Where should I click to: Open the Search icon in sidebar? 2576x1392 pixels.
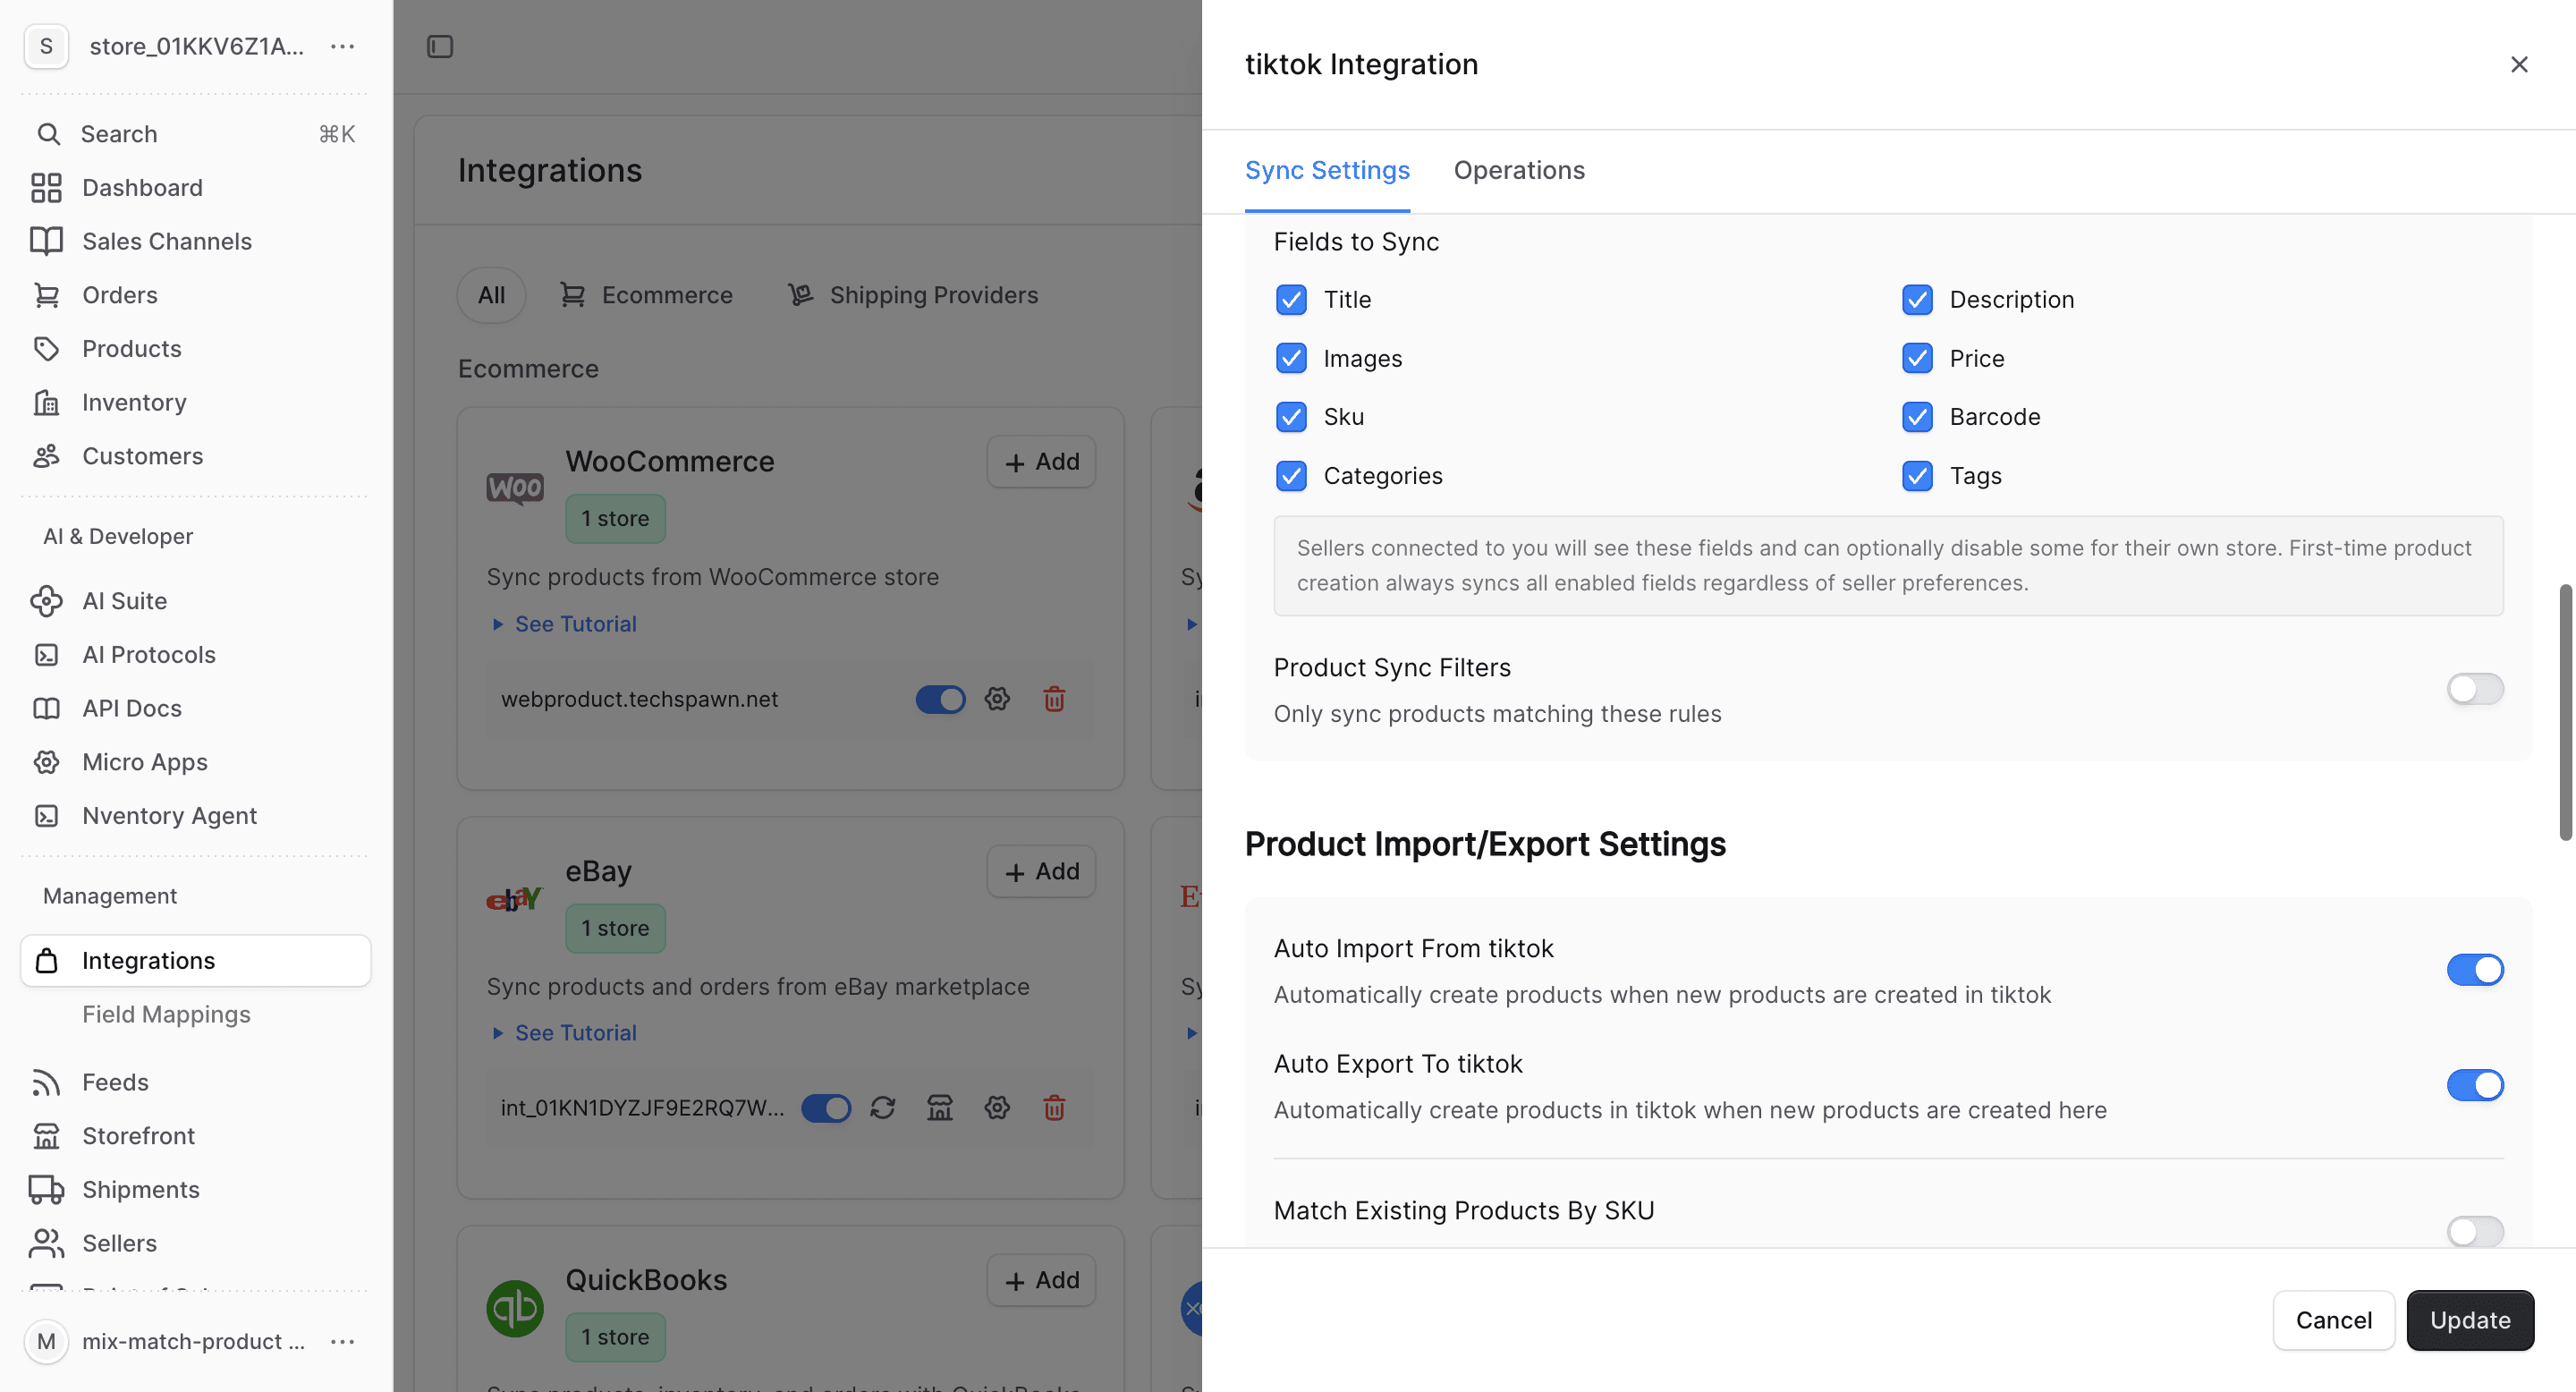pyautogui.click(x=48, y=134)
